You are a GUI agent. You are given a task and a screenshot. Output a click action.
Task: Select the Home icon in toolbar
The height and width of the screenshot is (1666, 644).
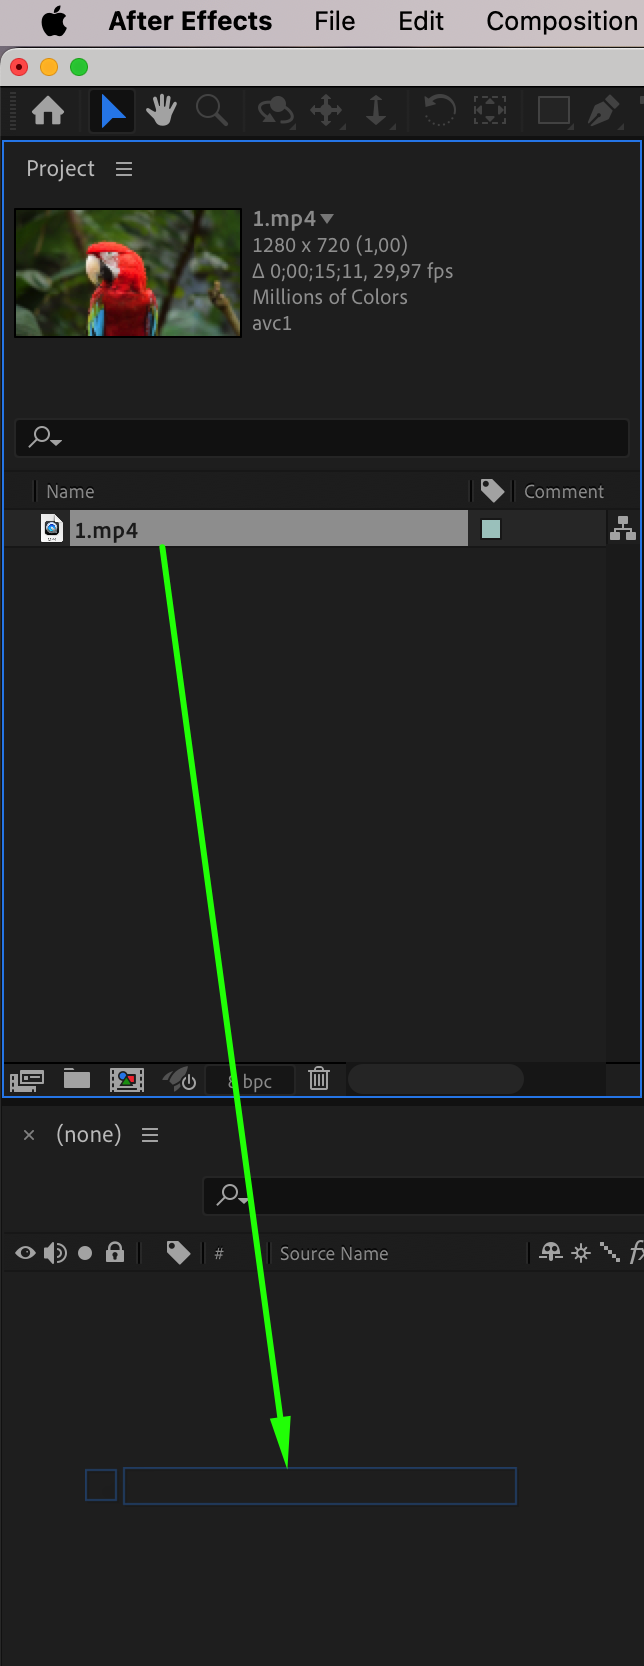tap(48, 111)
